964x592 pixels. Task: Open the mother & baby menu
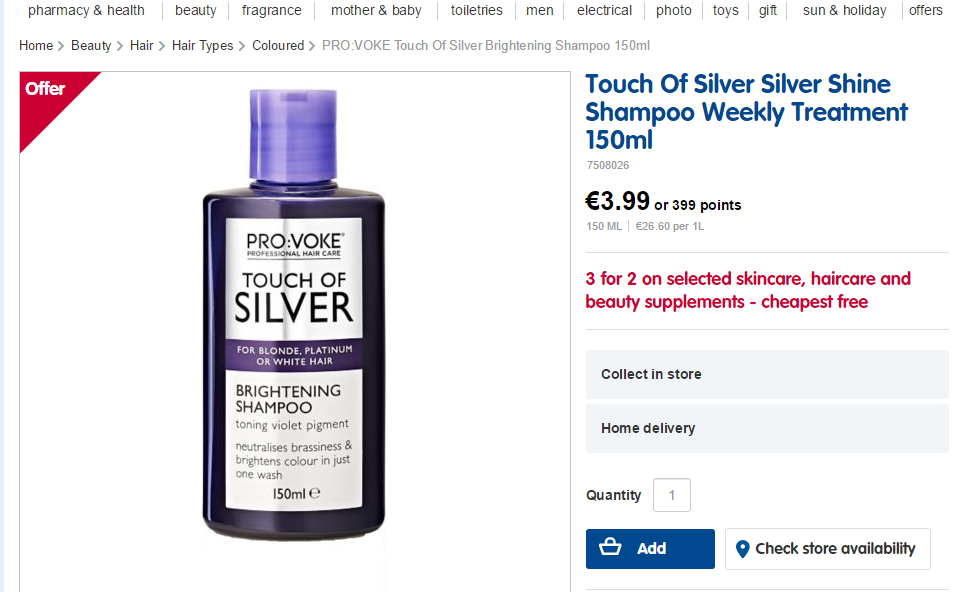(x=376, y=11)
